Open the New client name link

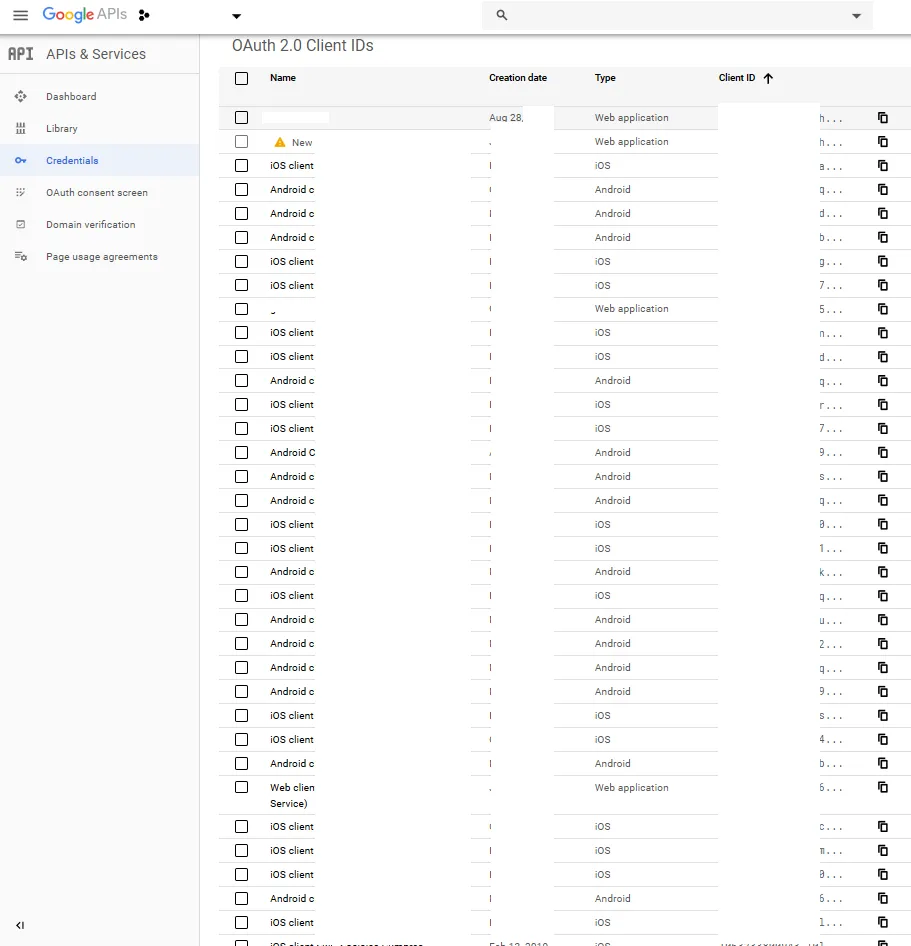pos(302,142)
